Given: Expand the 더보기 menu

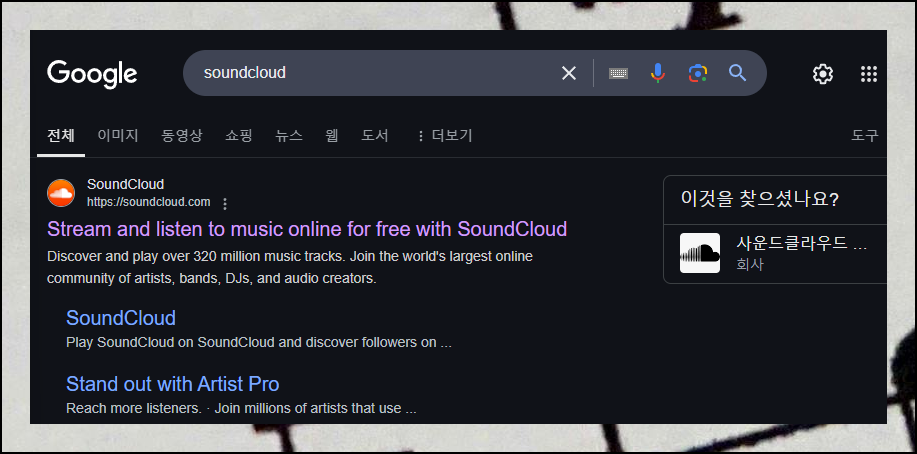Looking at the screenshot, I should (444, 136).
